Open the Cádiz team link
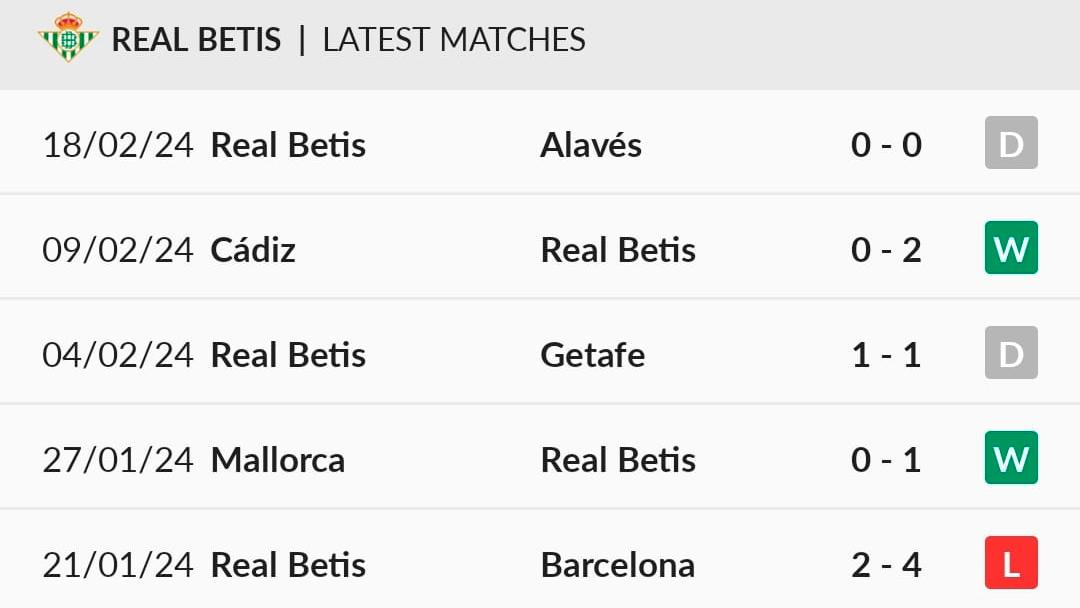The image size is (1080, 608). [x=253, y=249]
